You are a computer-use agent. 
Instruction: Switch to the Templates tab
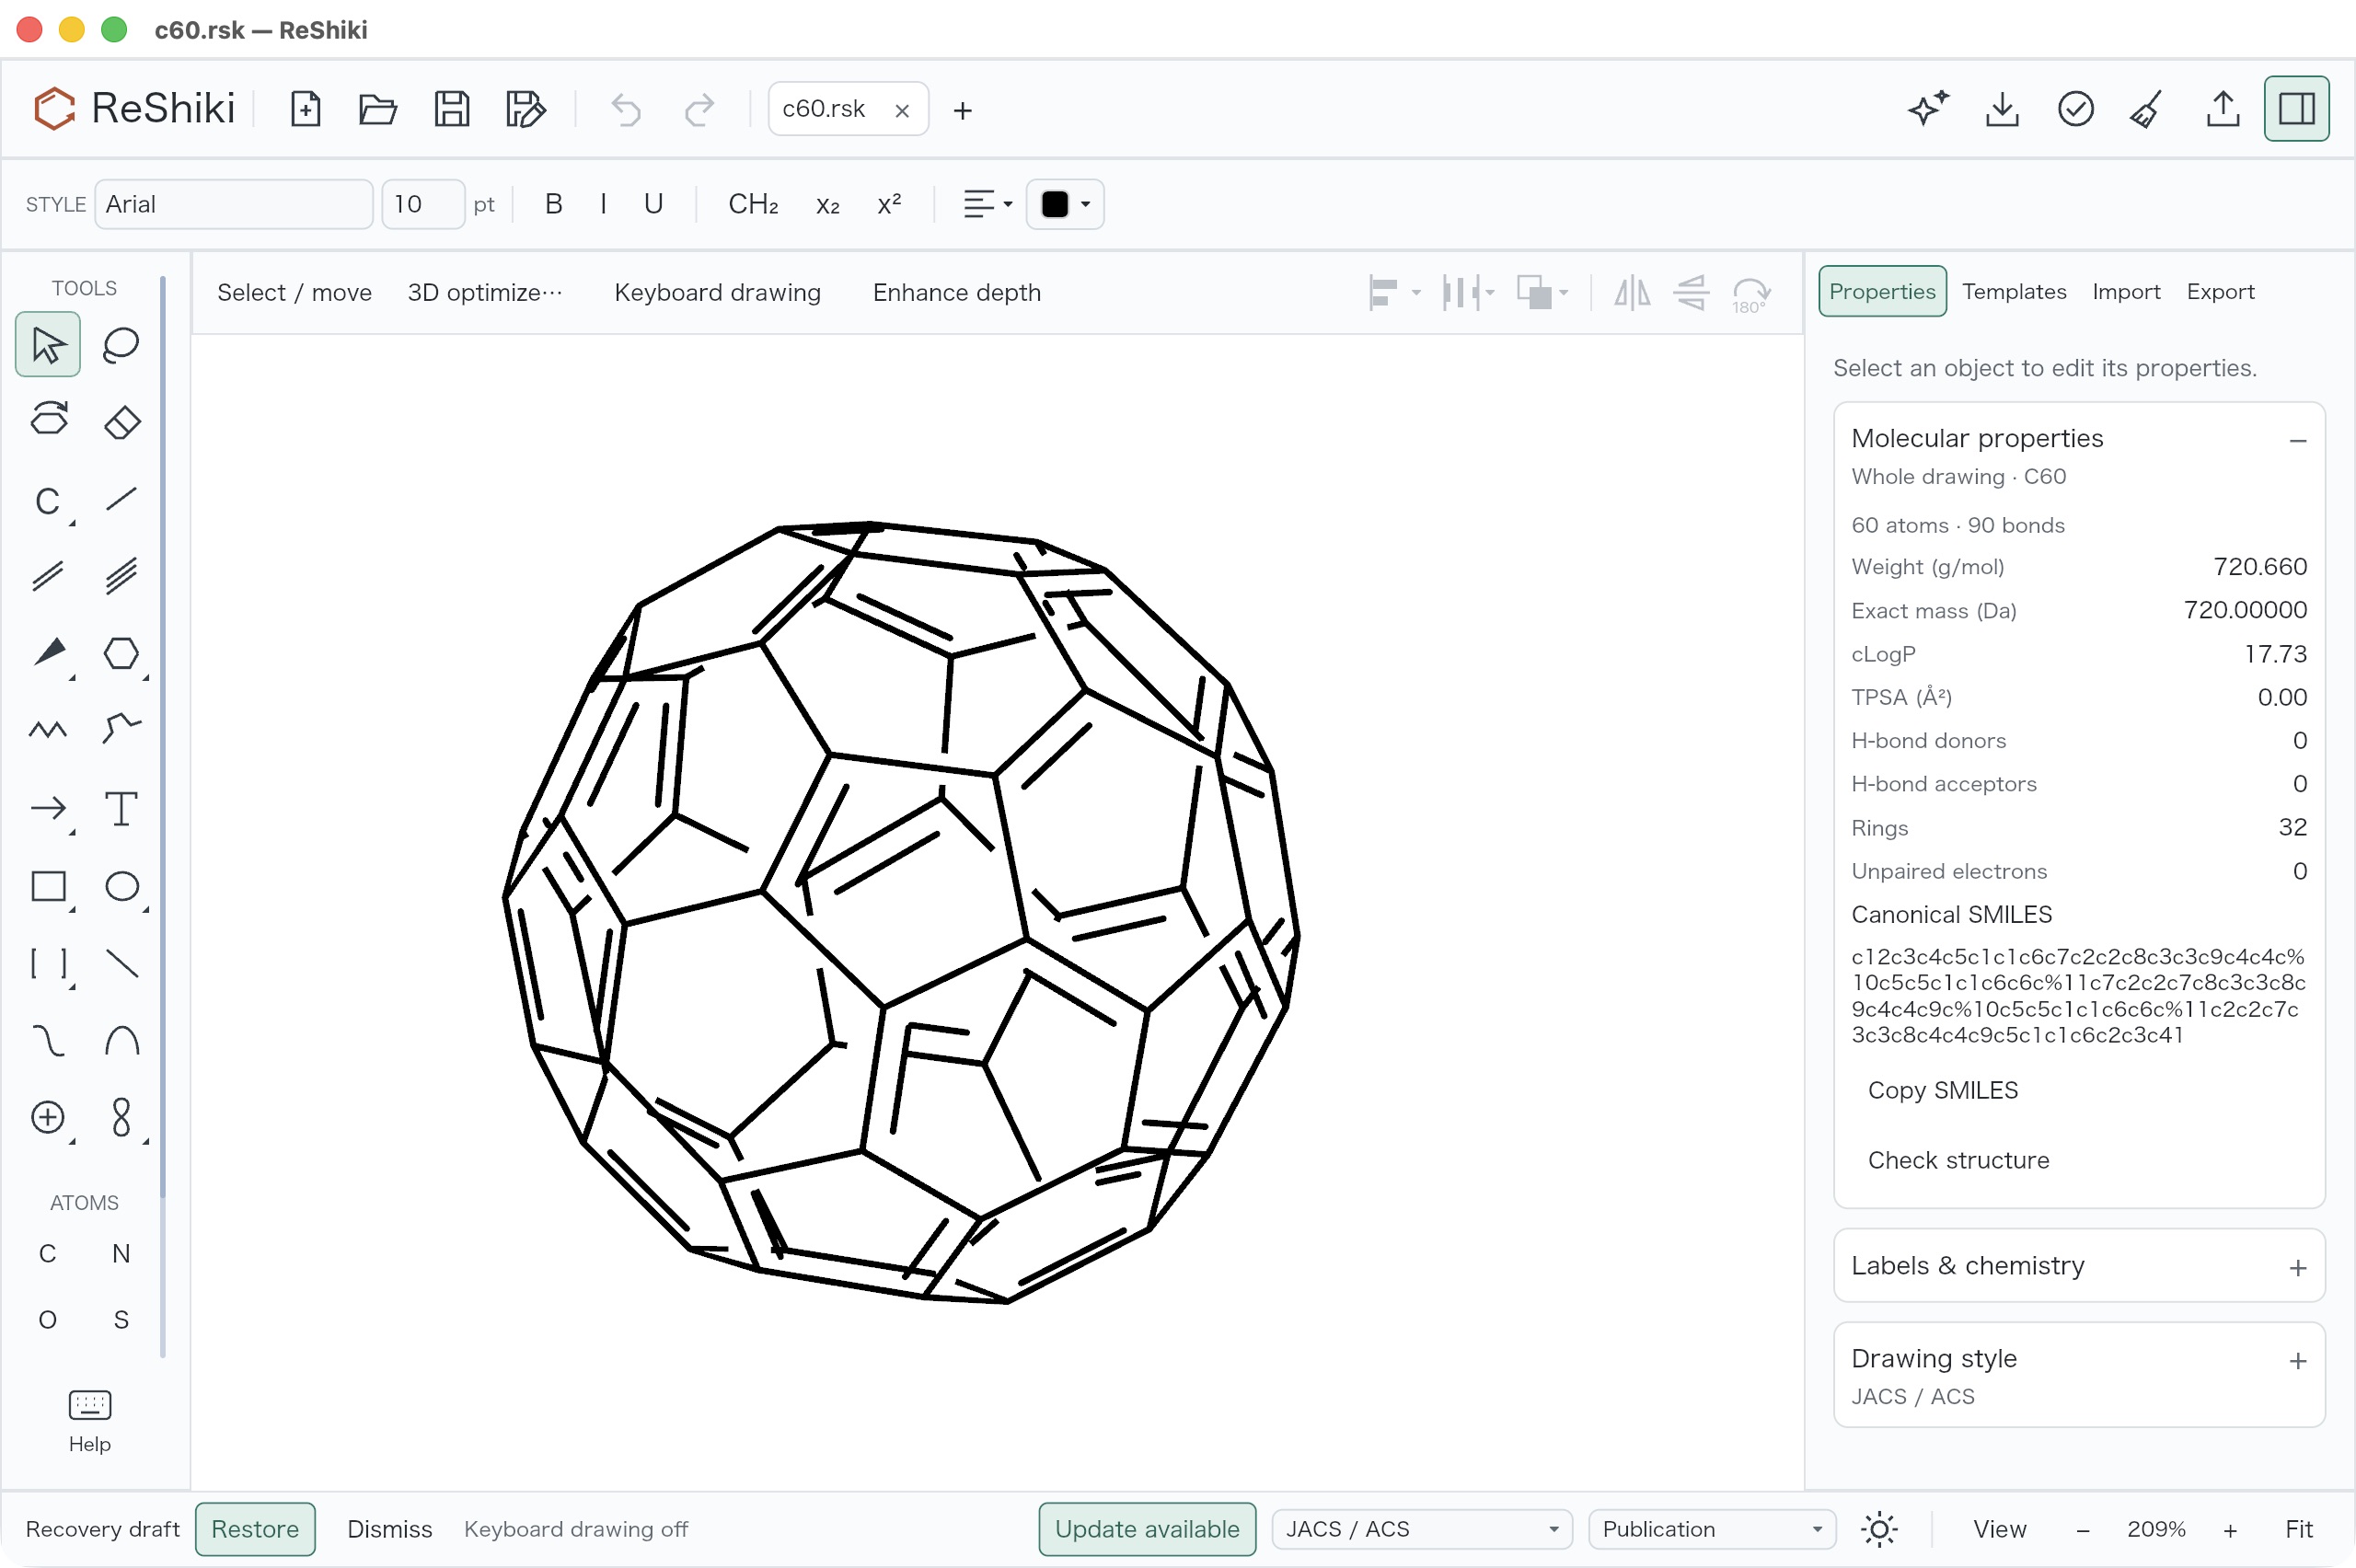click(x=2013, y=291)
